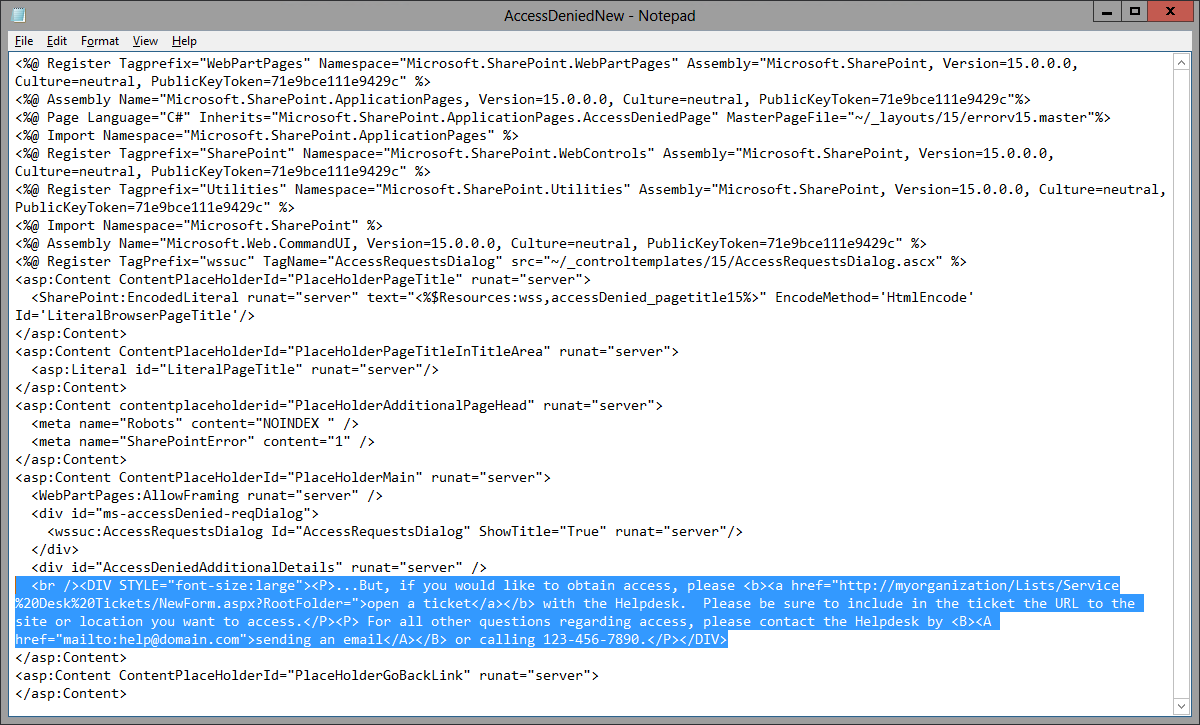1200x725 pixels.
Task: Click the final </asp:Content> closing tag
Action: click(x=71, y=693)
